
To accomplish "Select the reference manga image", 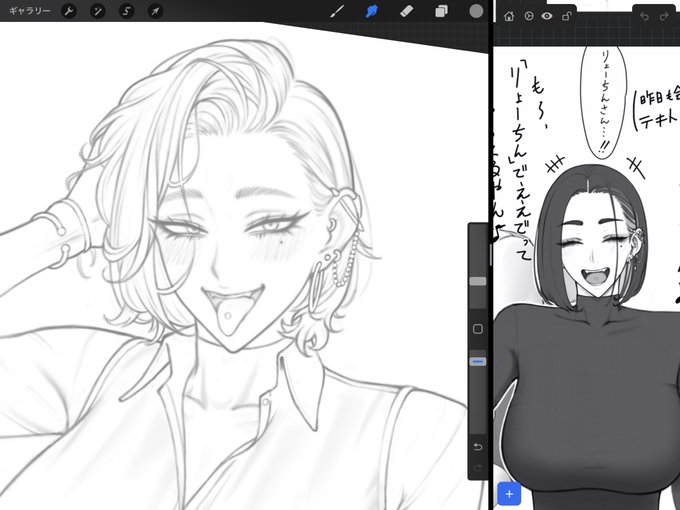I will pyautogui.click(x=587, y=278).
